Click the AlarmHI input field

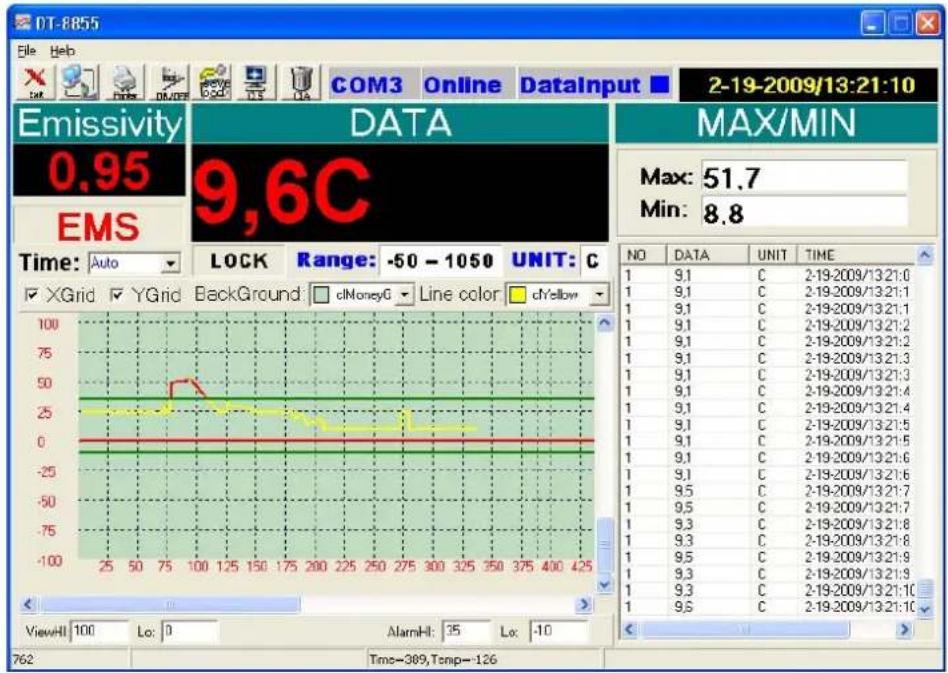466,631
